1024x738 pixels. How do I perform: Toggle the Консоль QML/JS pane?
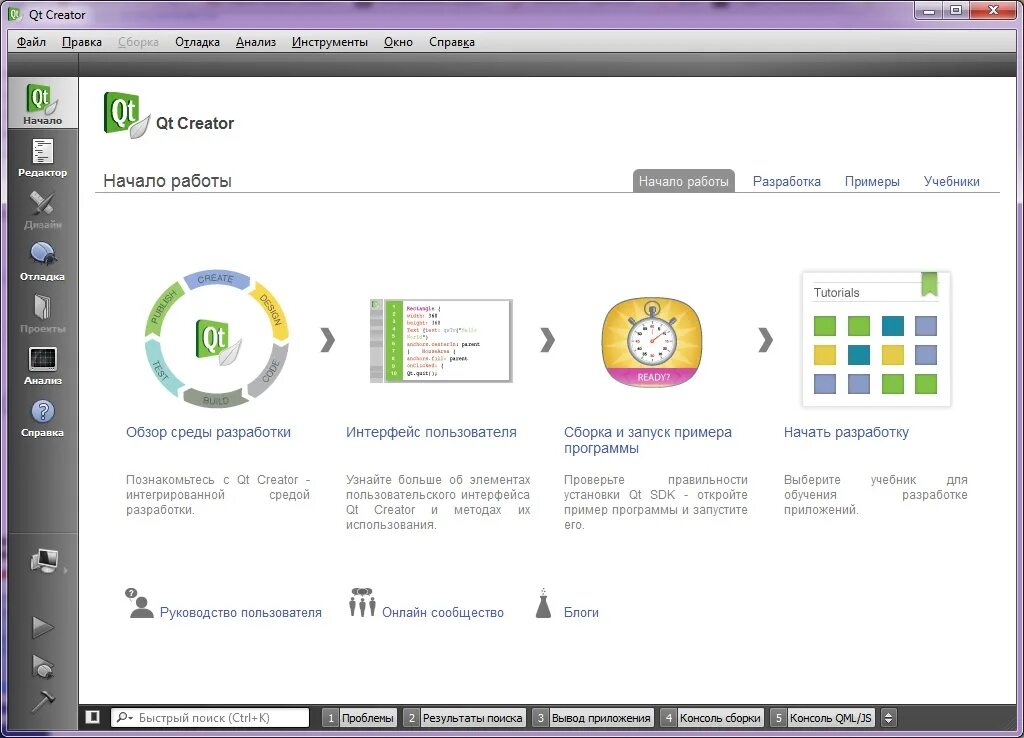click(822, 718)
